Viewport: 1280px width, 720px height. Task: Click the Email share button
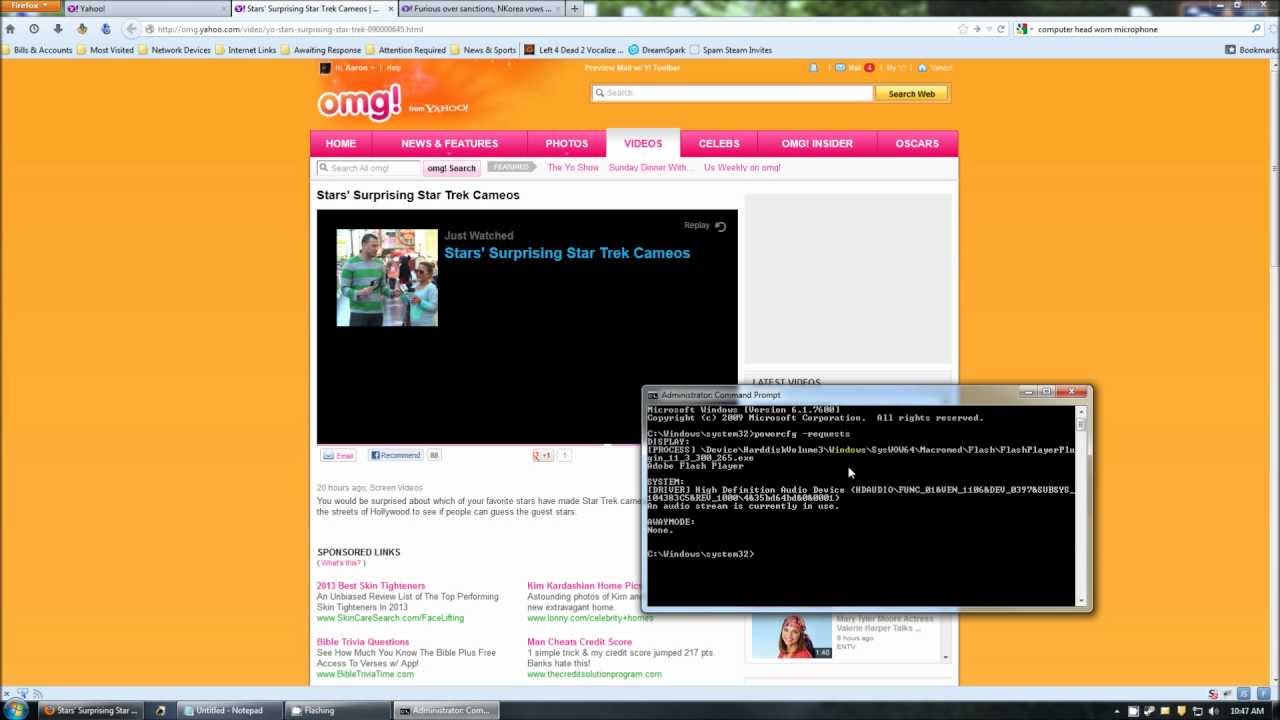pyautogui.click(x=338, y=455)
